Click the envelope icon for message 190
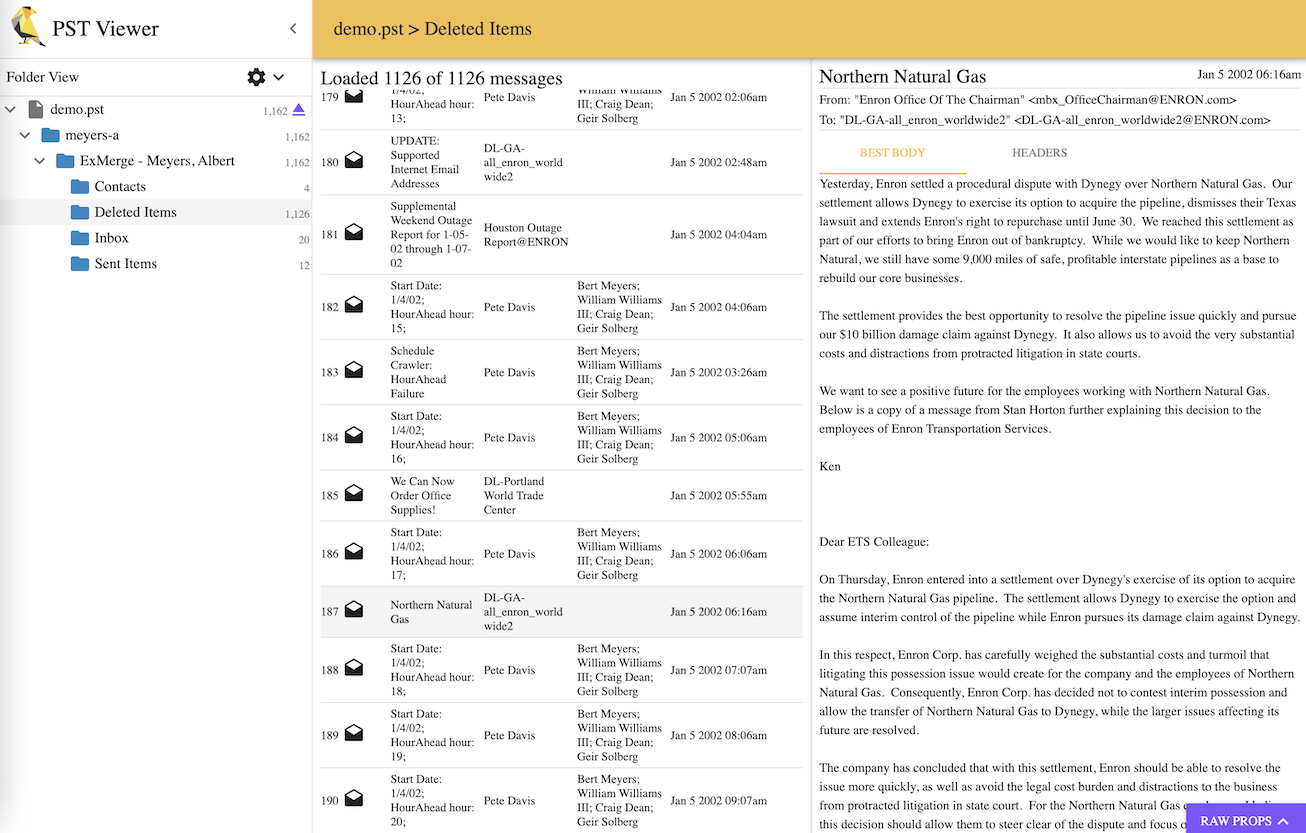This screenshot has width=1306, height=833. (x=354, y=800)
